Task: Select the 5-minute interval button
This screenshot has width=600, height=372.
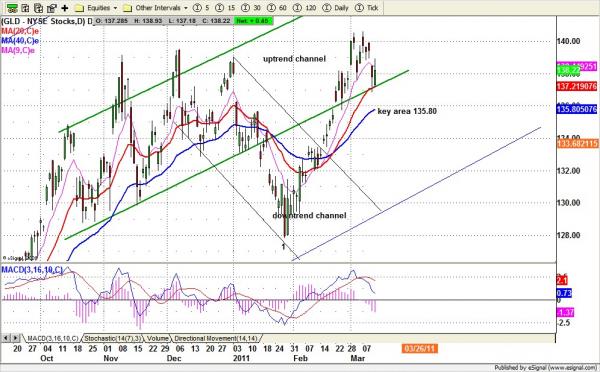Action: pos(201,8)
